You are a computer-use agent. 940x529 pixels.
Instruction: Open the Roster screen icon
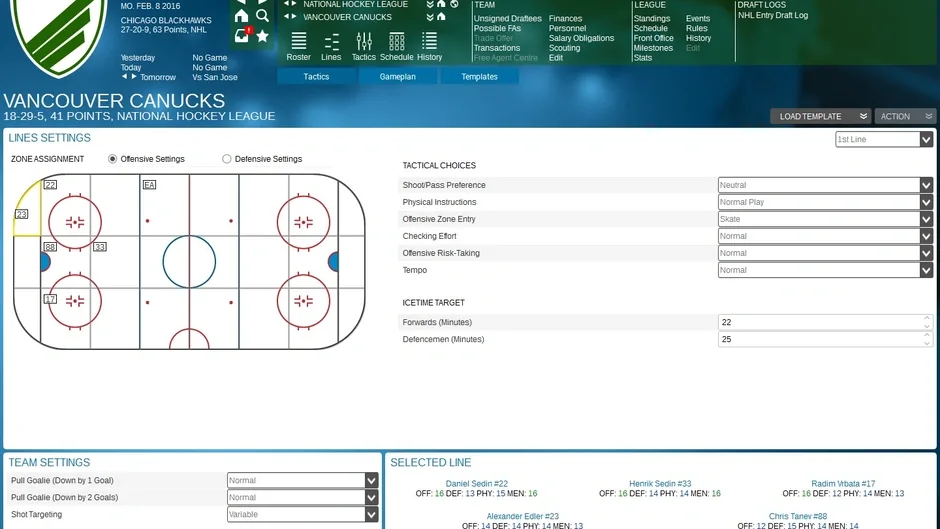tap(299, 47)
